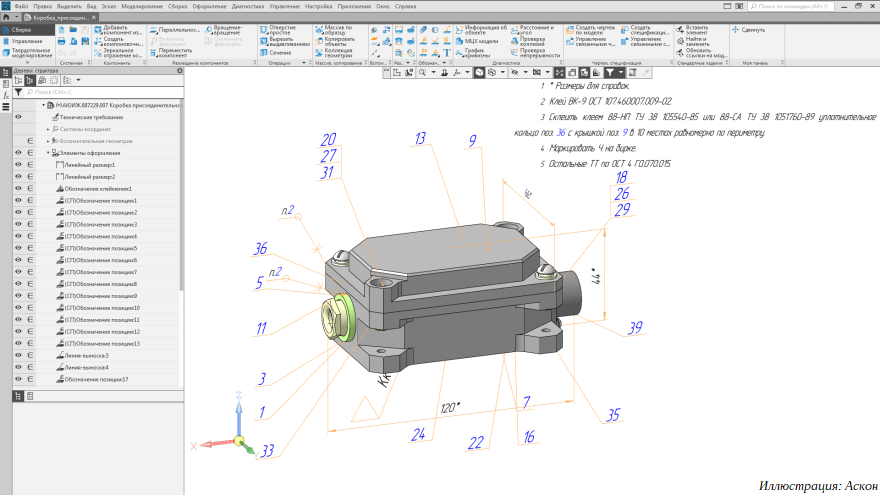Expand the Системы координат tree node
This screenshot has height=495, width=880.
point(49,129)
